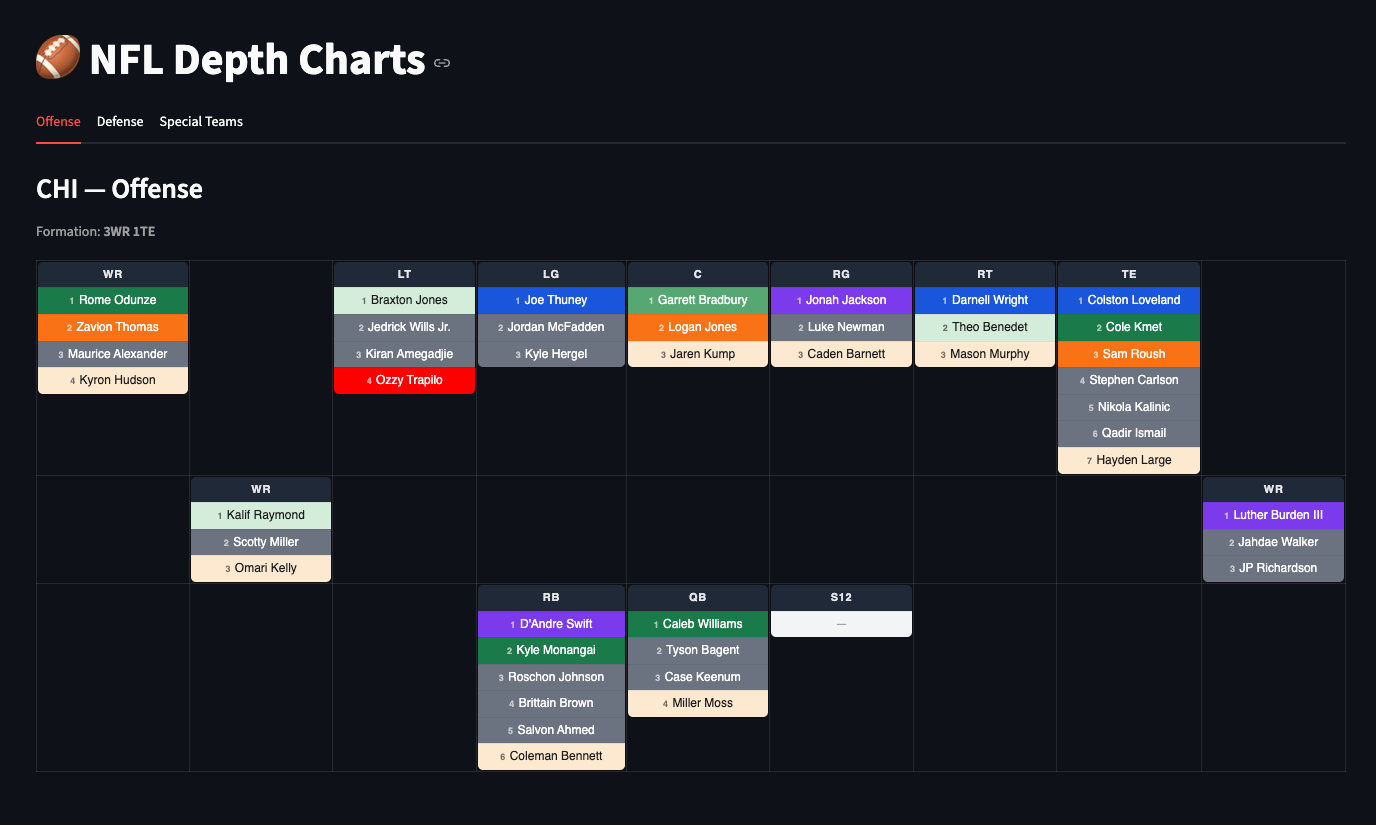Click the Formation: 3WR 1TE label

(95, 232)
